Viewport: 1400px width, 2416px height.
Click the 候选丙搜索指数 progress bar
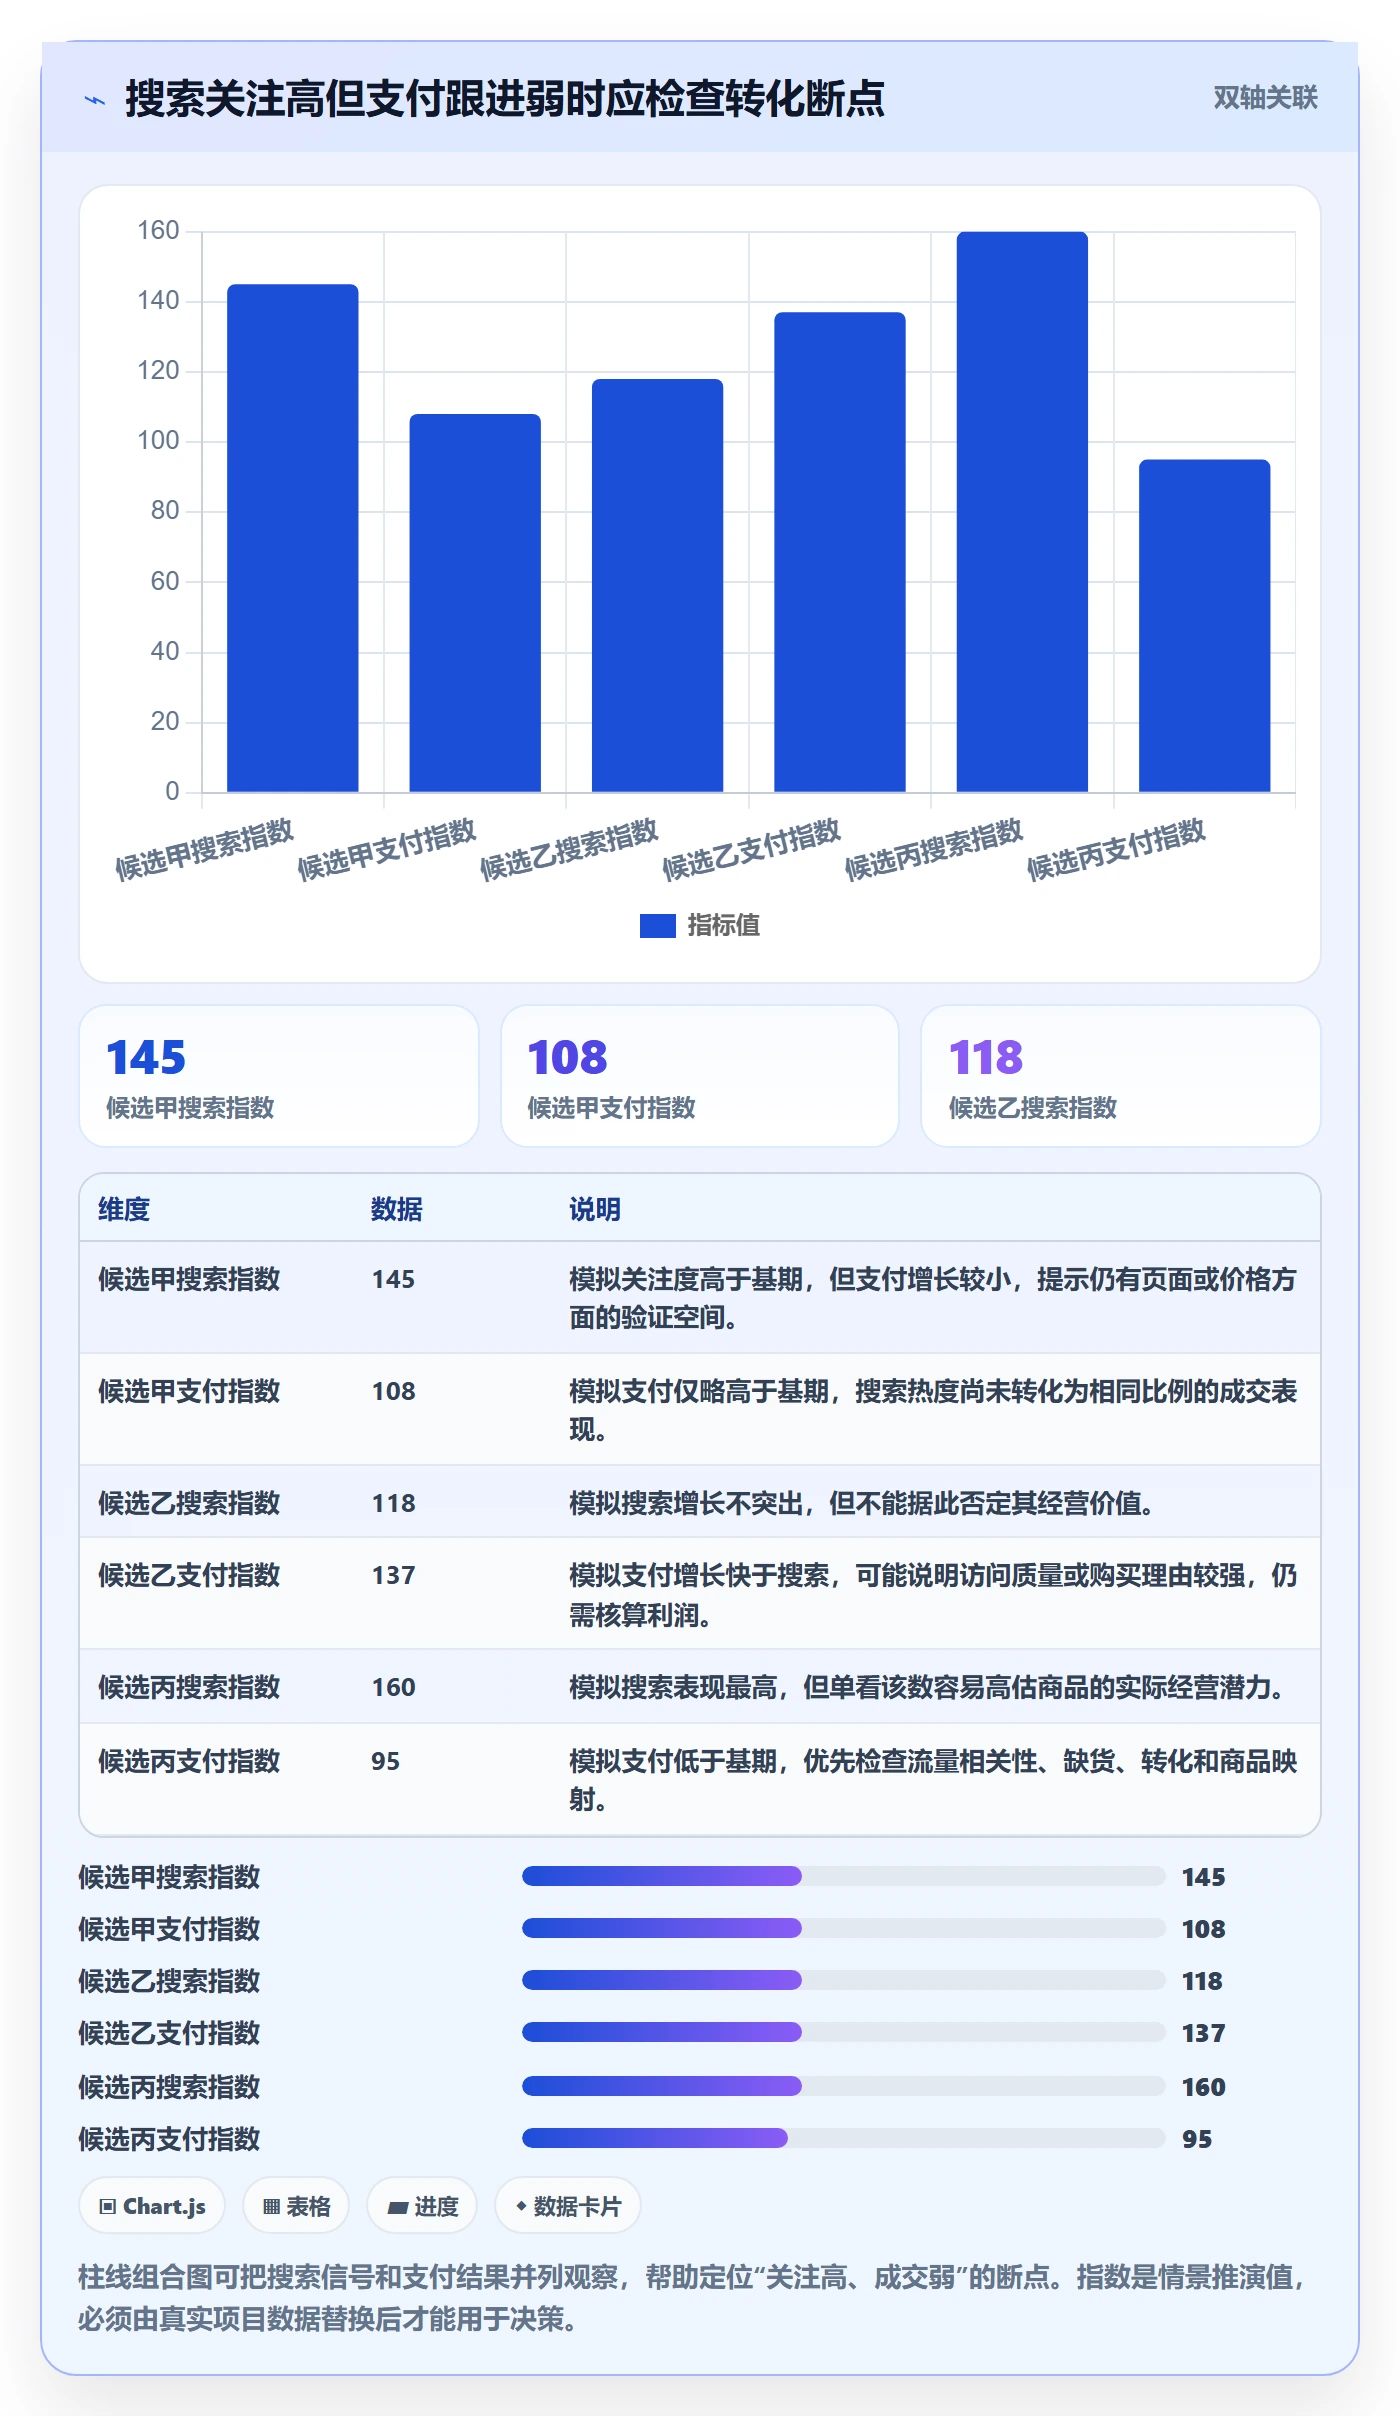click(x=843, y=2086)
